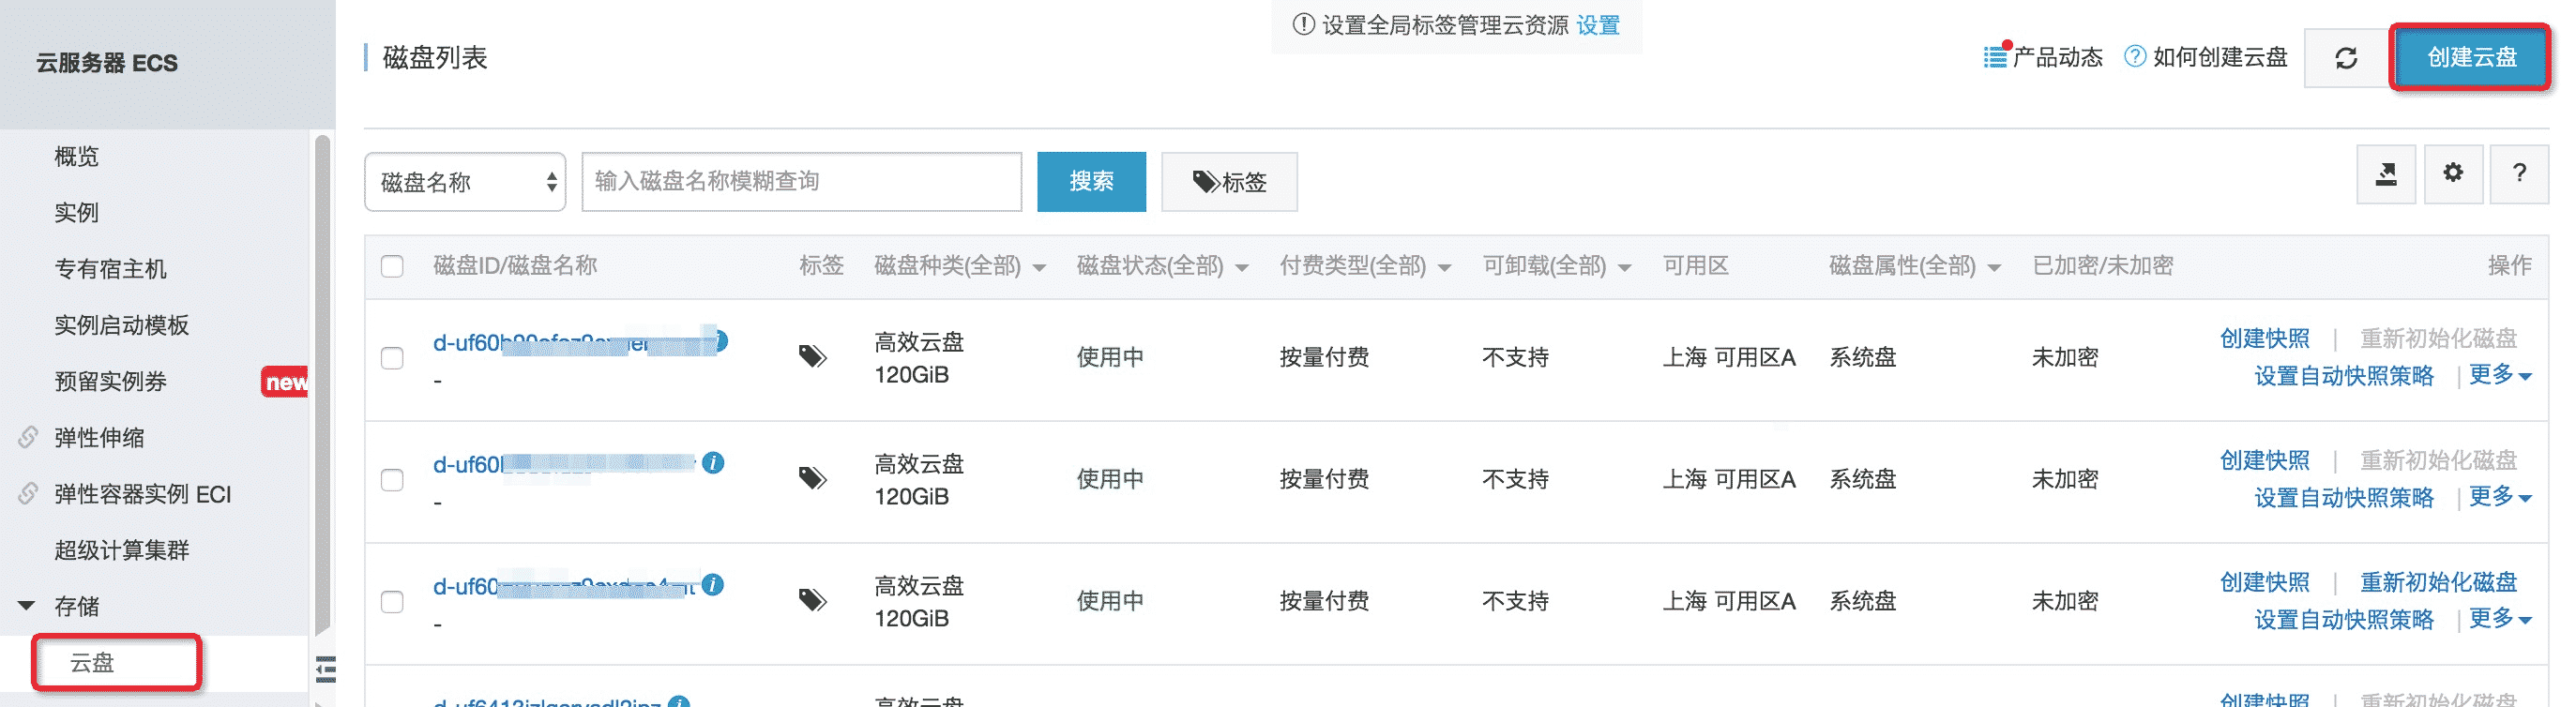This screenshot has width=2576, height=707.
Task: Click the tag icon in first disk row
Action: click(x=812, y=356)
